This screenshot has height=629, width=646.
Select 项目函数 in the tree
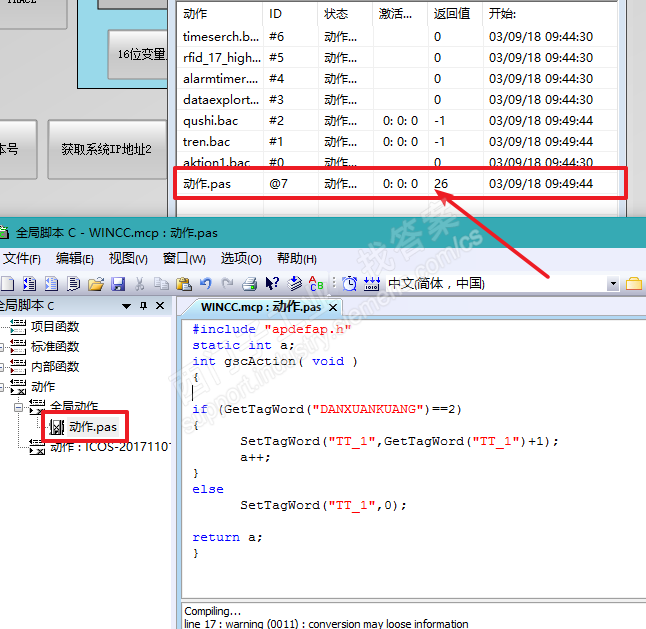tap(55, 327)
